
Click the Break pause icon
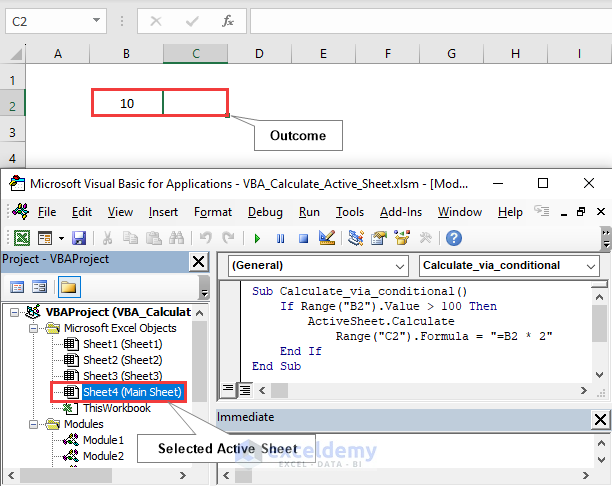click(280, 238)
